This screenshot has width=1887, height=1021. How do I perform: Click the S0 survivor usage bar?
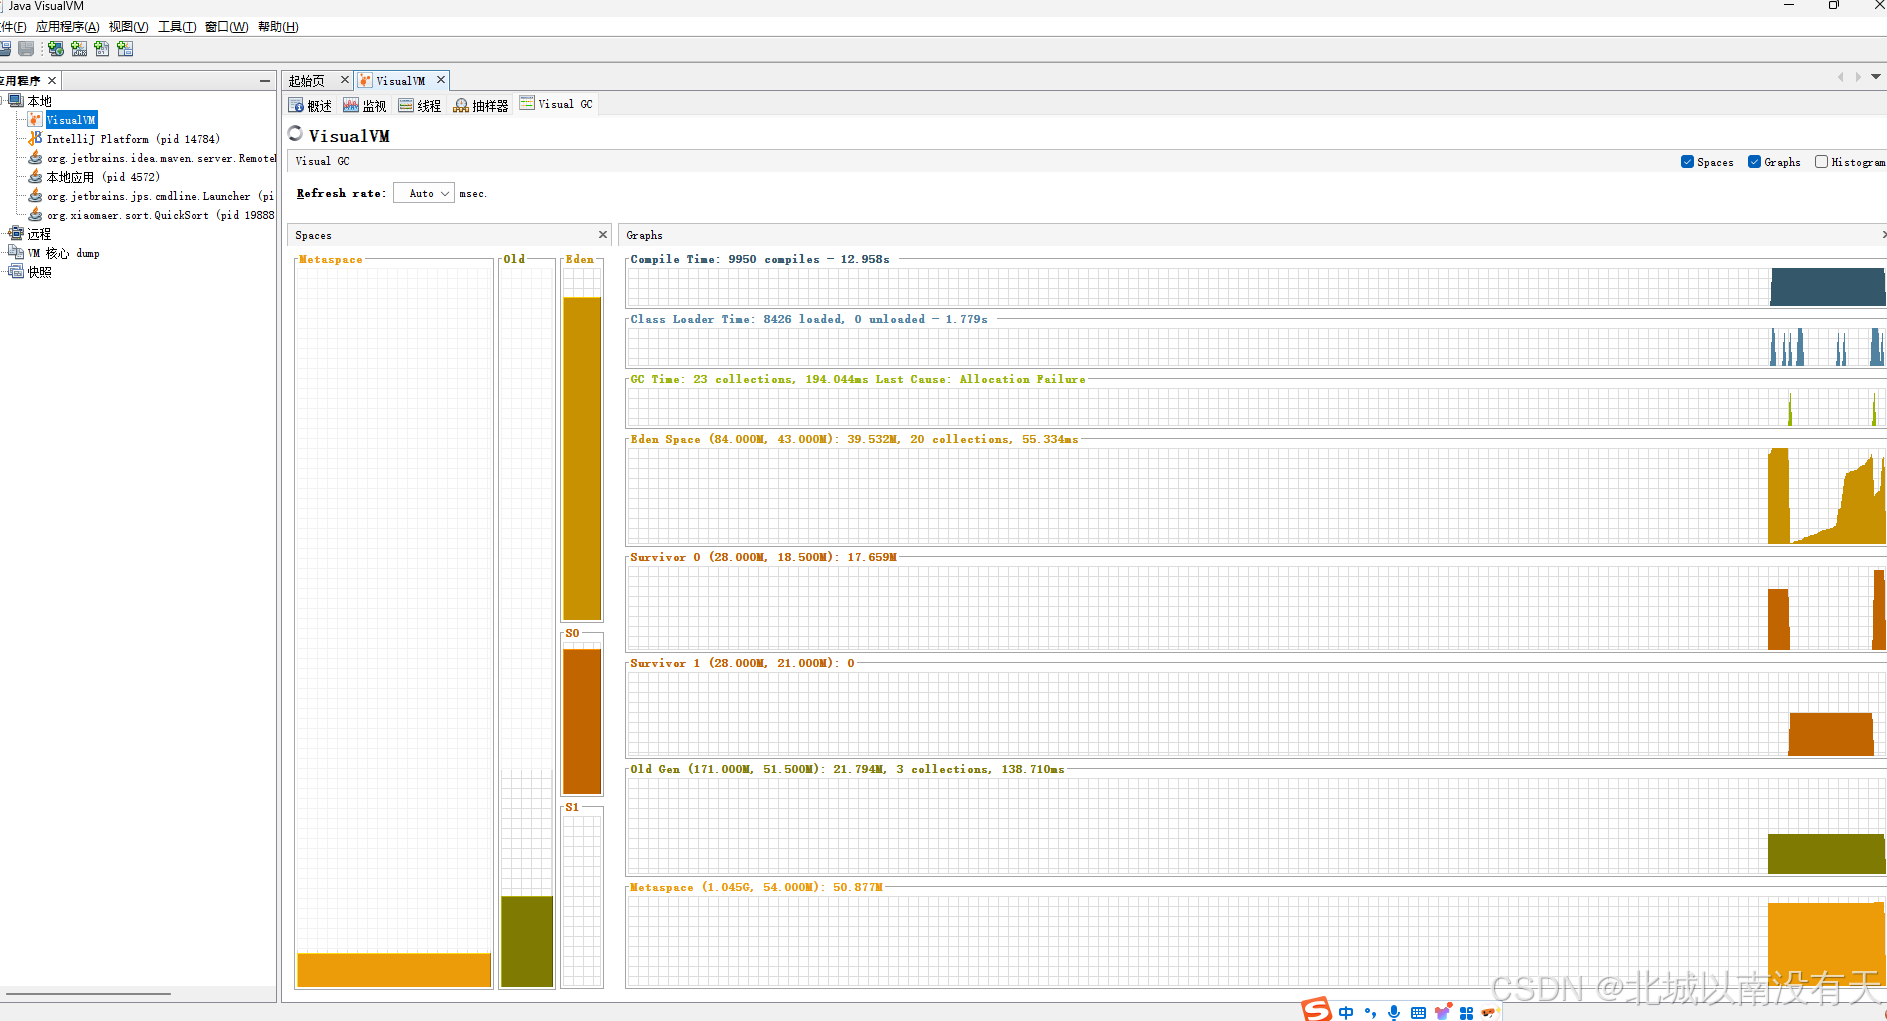point(582,721)
